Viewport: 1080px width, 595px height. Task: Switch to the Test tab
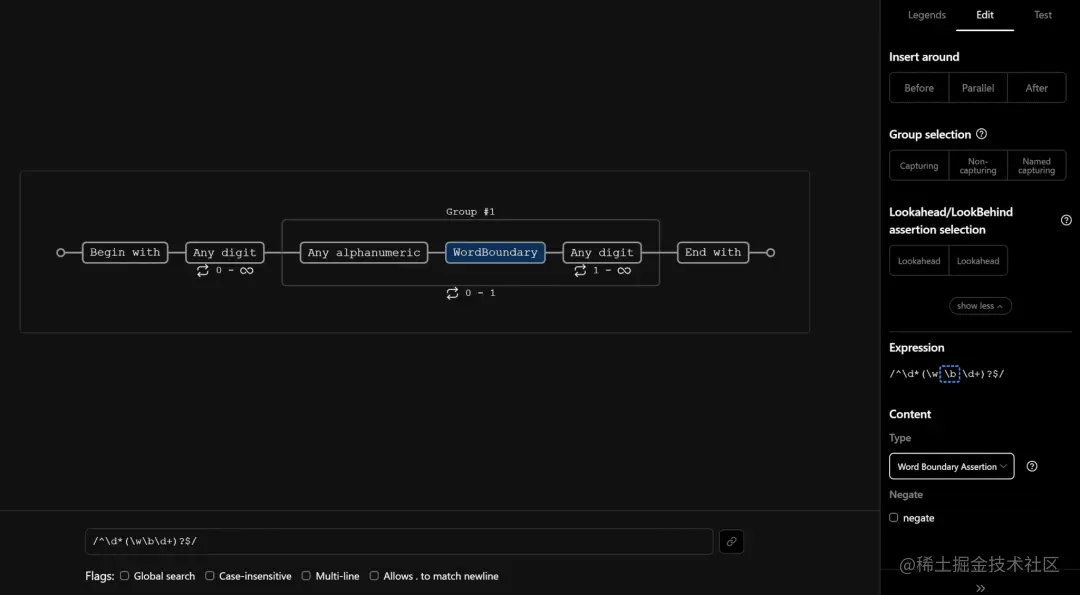point(1043,15)
